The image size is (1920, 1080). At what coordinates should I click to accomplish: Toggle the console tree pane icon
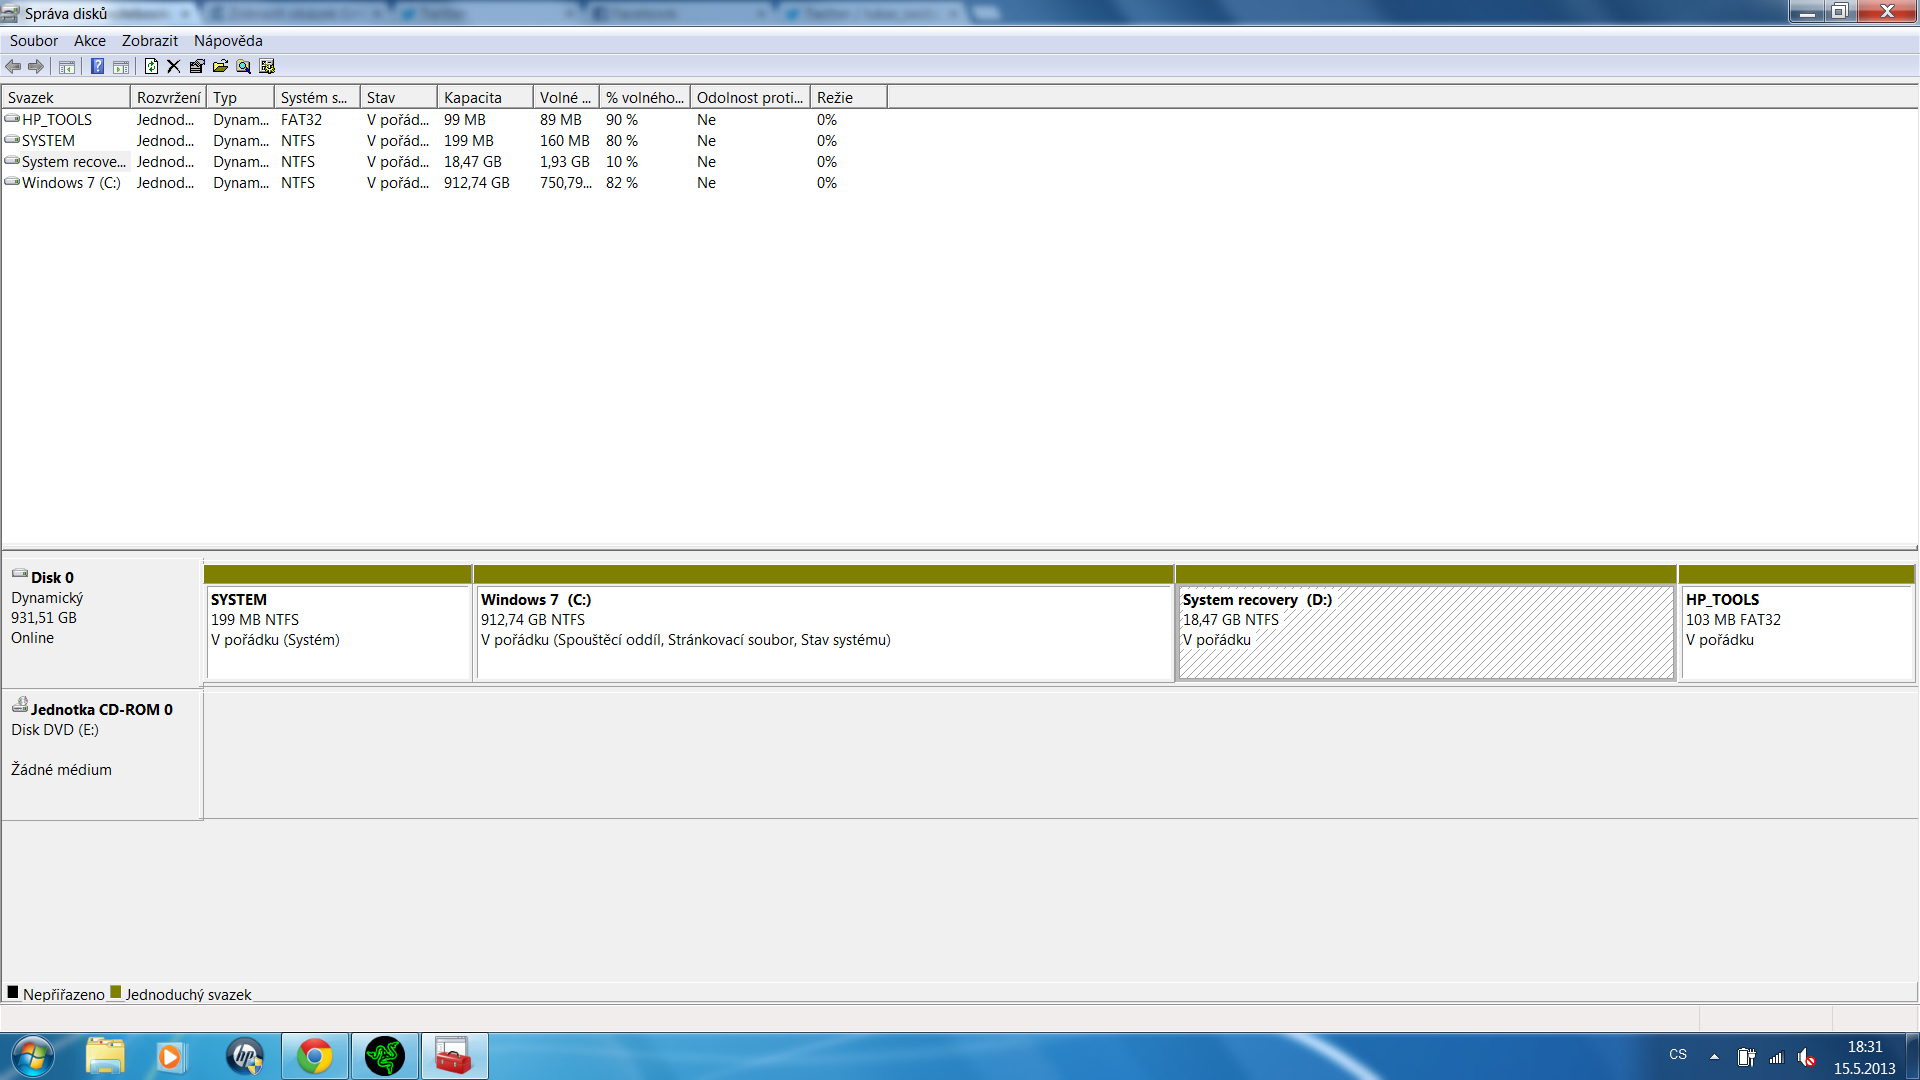click(67, 66)
